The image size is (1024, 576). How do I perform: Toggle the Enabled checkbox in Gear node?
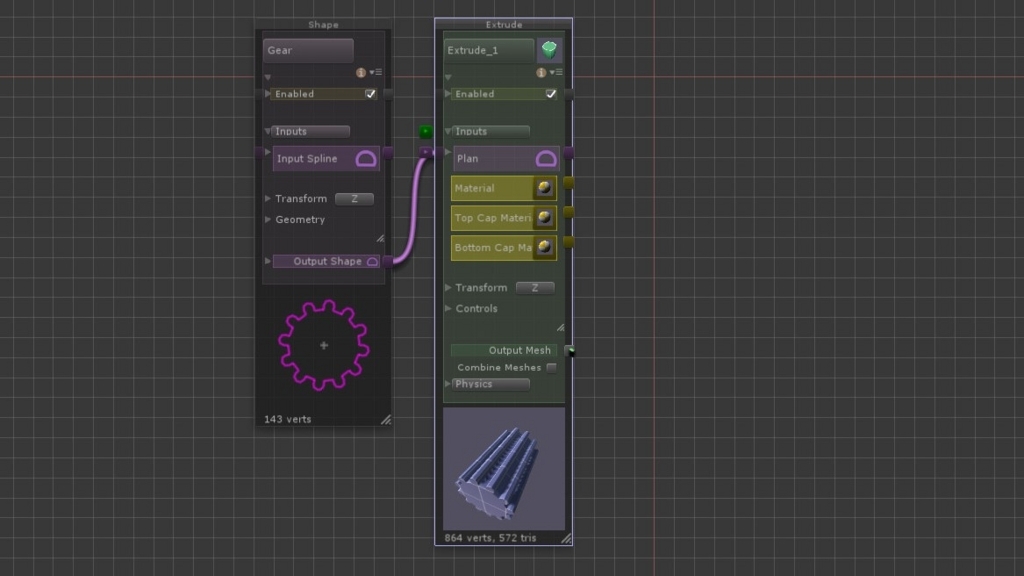click(370, 94)
